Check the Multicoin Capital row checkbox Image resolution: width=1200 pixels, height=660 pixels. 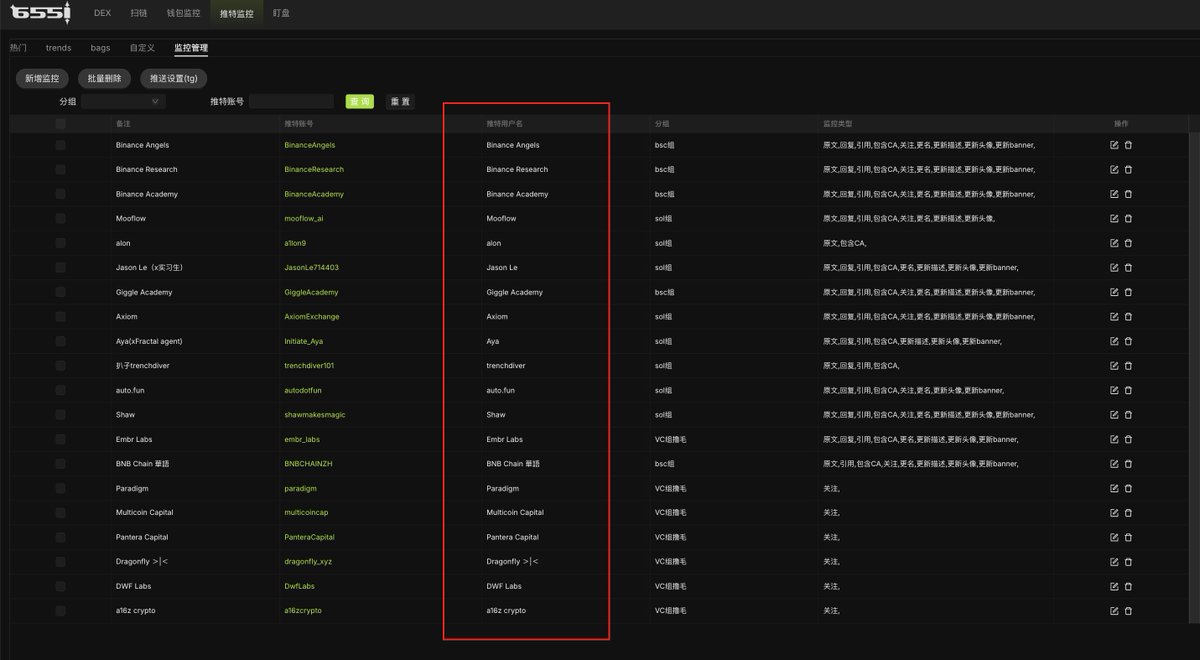click(61, 512)
